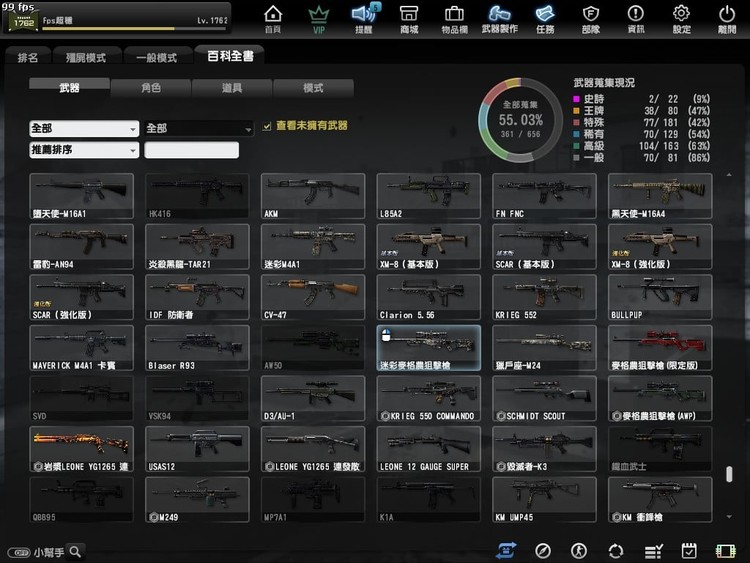Select the KRIEG 552 weapon card

tap(544, 297)
